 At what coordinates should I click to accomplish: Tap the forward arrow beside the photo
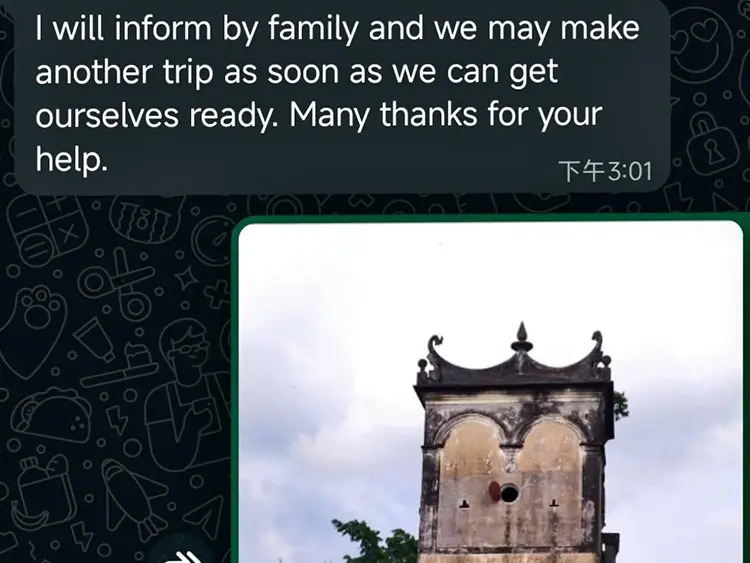[185, 556]
